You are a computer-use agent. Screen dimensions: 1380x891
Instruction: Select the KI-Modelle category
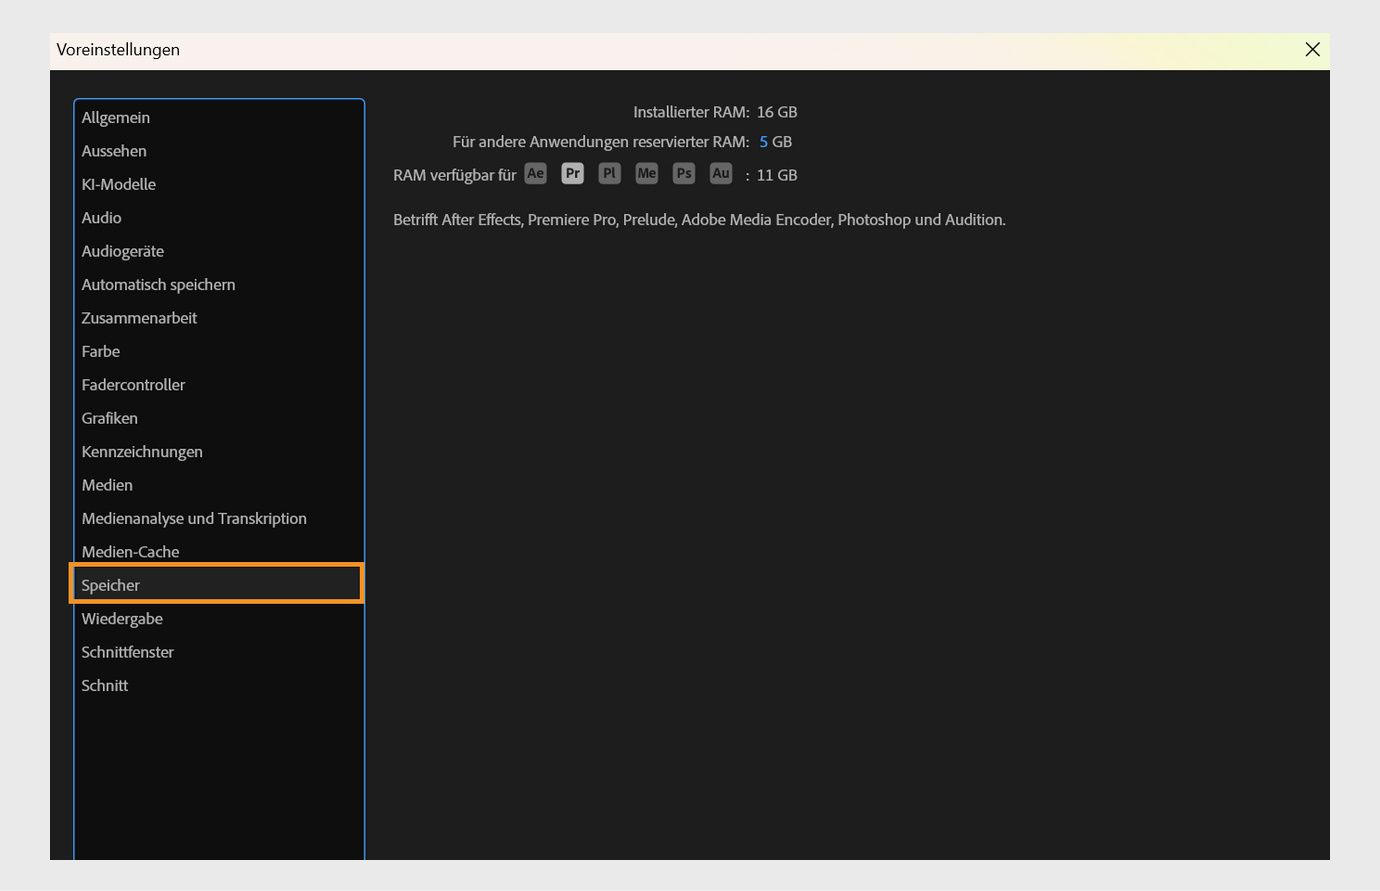(119, 184)
